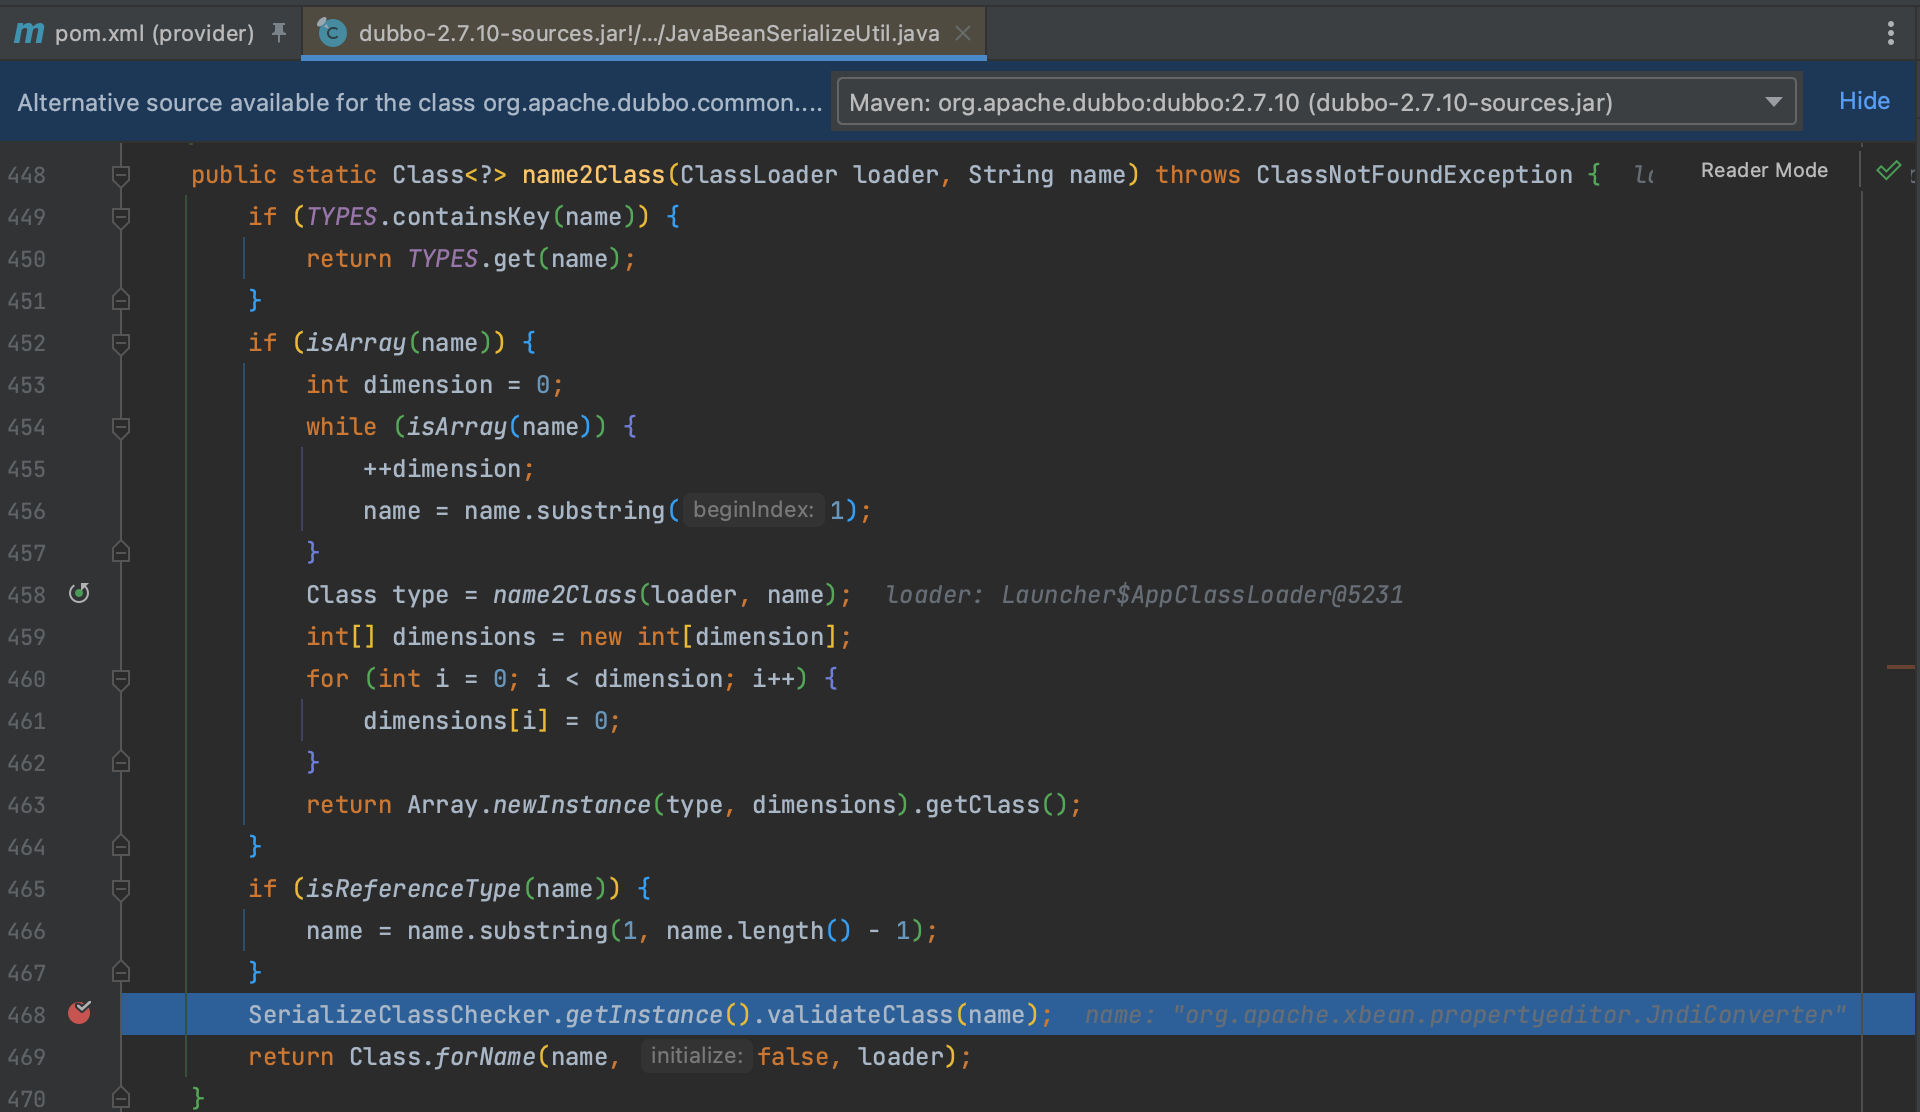Click line number 458 in the gutter
Viewport: 1920px width, 1112px height.
(x=27, y=595)
